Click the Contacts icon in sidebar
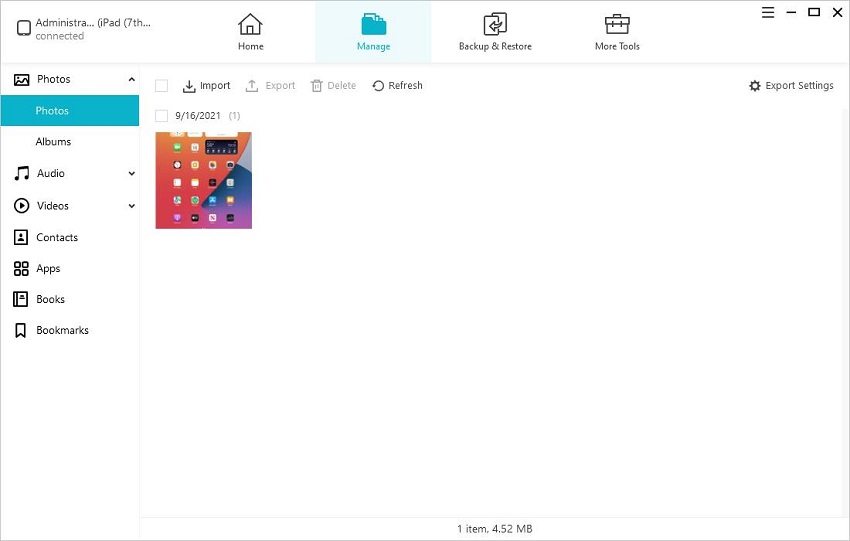This screenshot has height=541, width=850. (21, 237)
